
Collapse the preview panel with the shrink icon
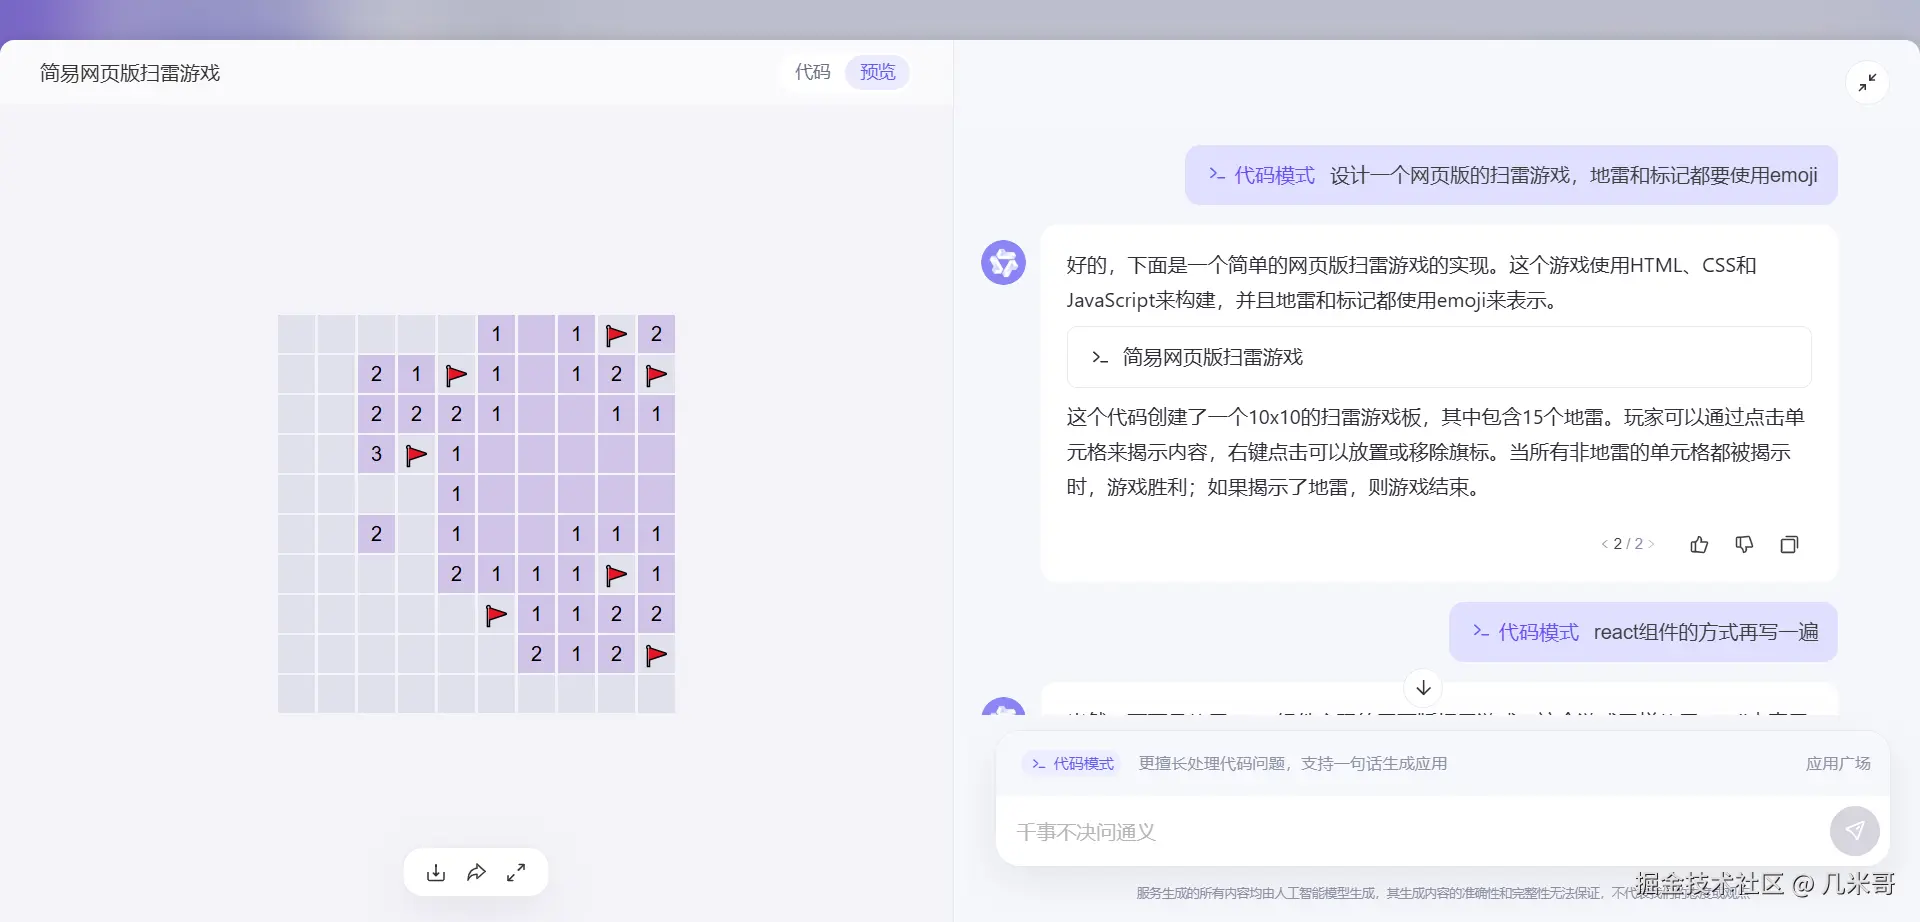(x=1867, y=83)
